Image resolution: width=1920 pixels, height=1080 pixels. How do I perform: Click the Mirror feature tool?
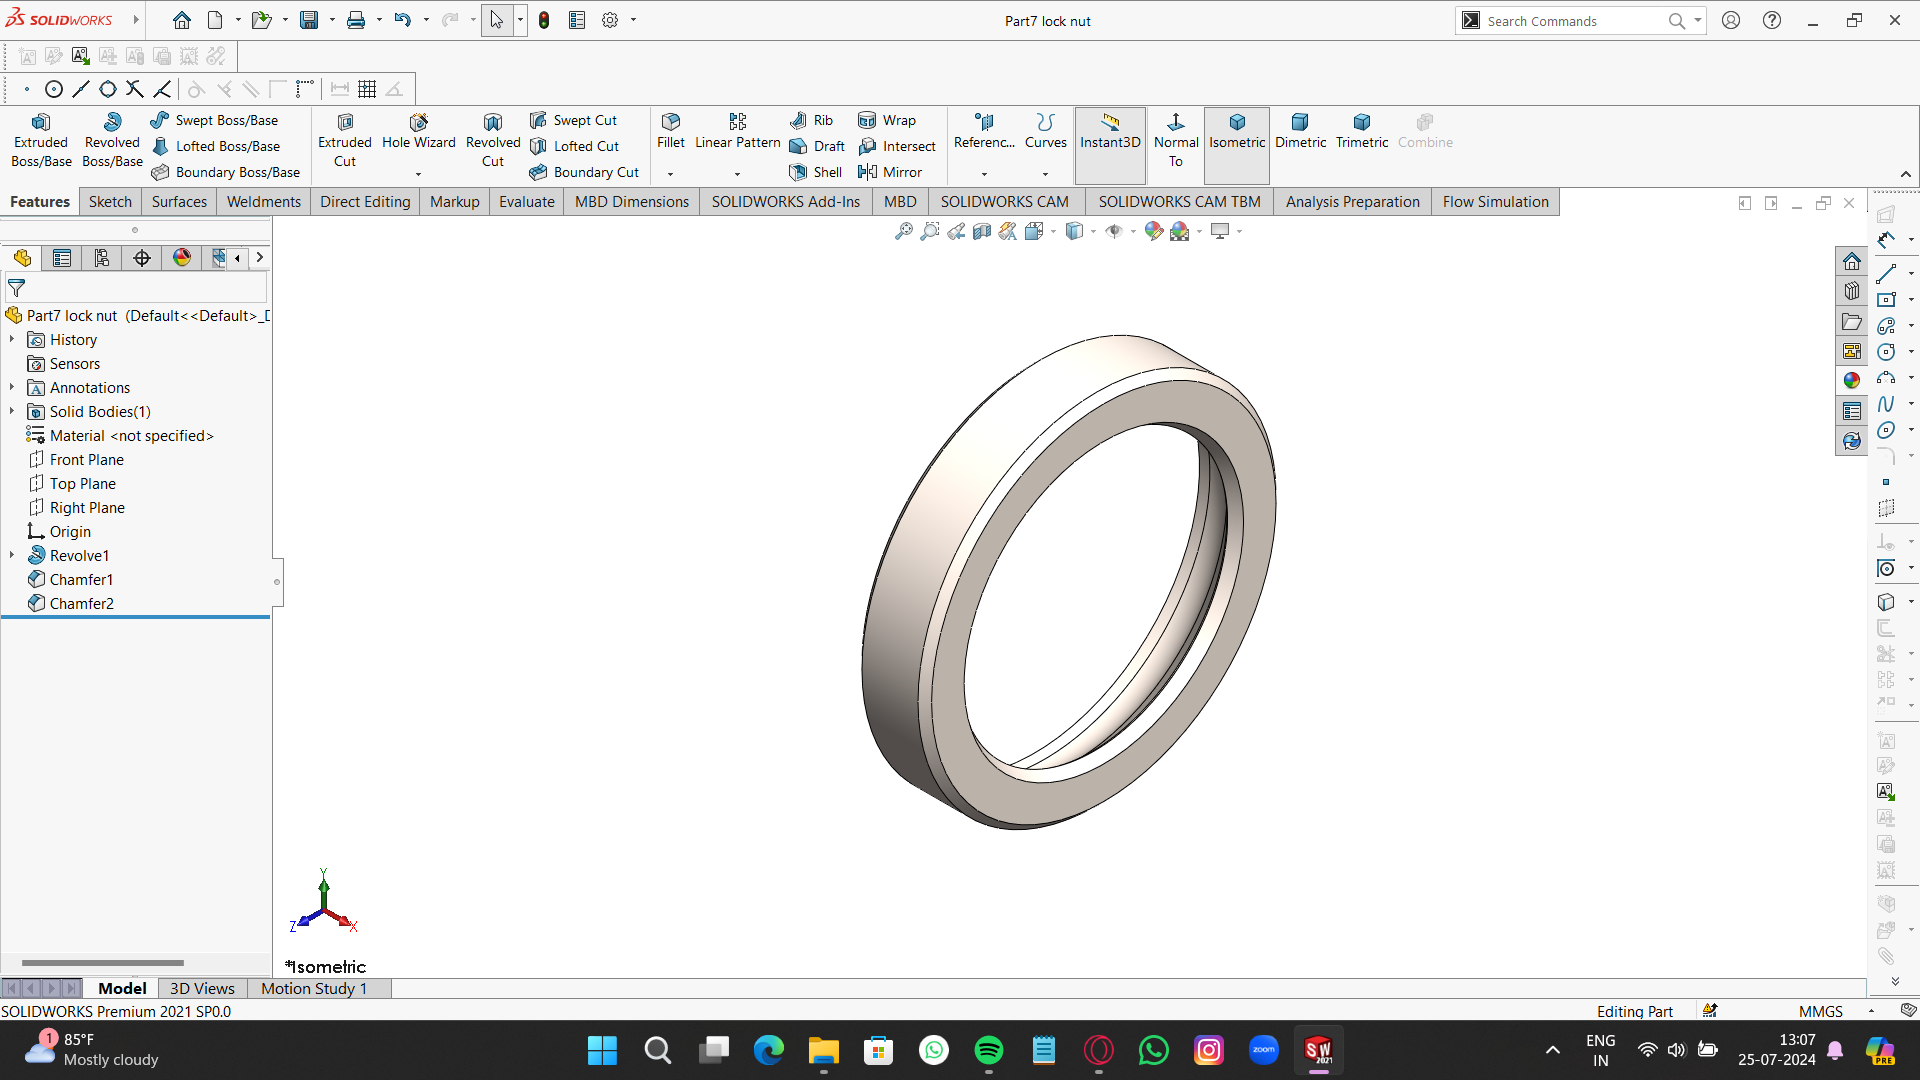click(x=890, y=172)
